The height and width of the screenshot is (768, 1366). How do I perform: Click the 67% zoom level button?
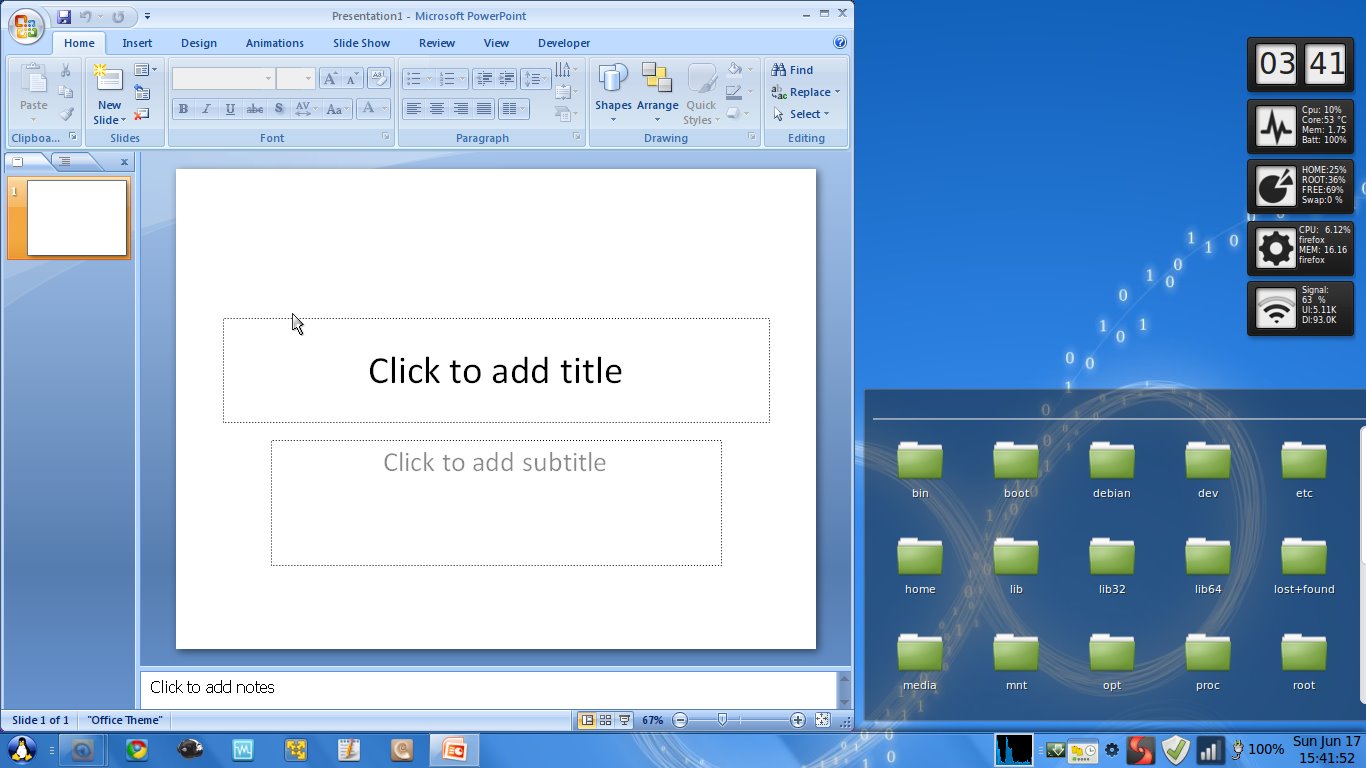pos(652,720)
